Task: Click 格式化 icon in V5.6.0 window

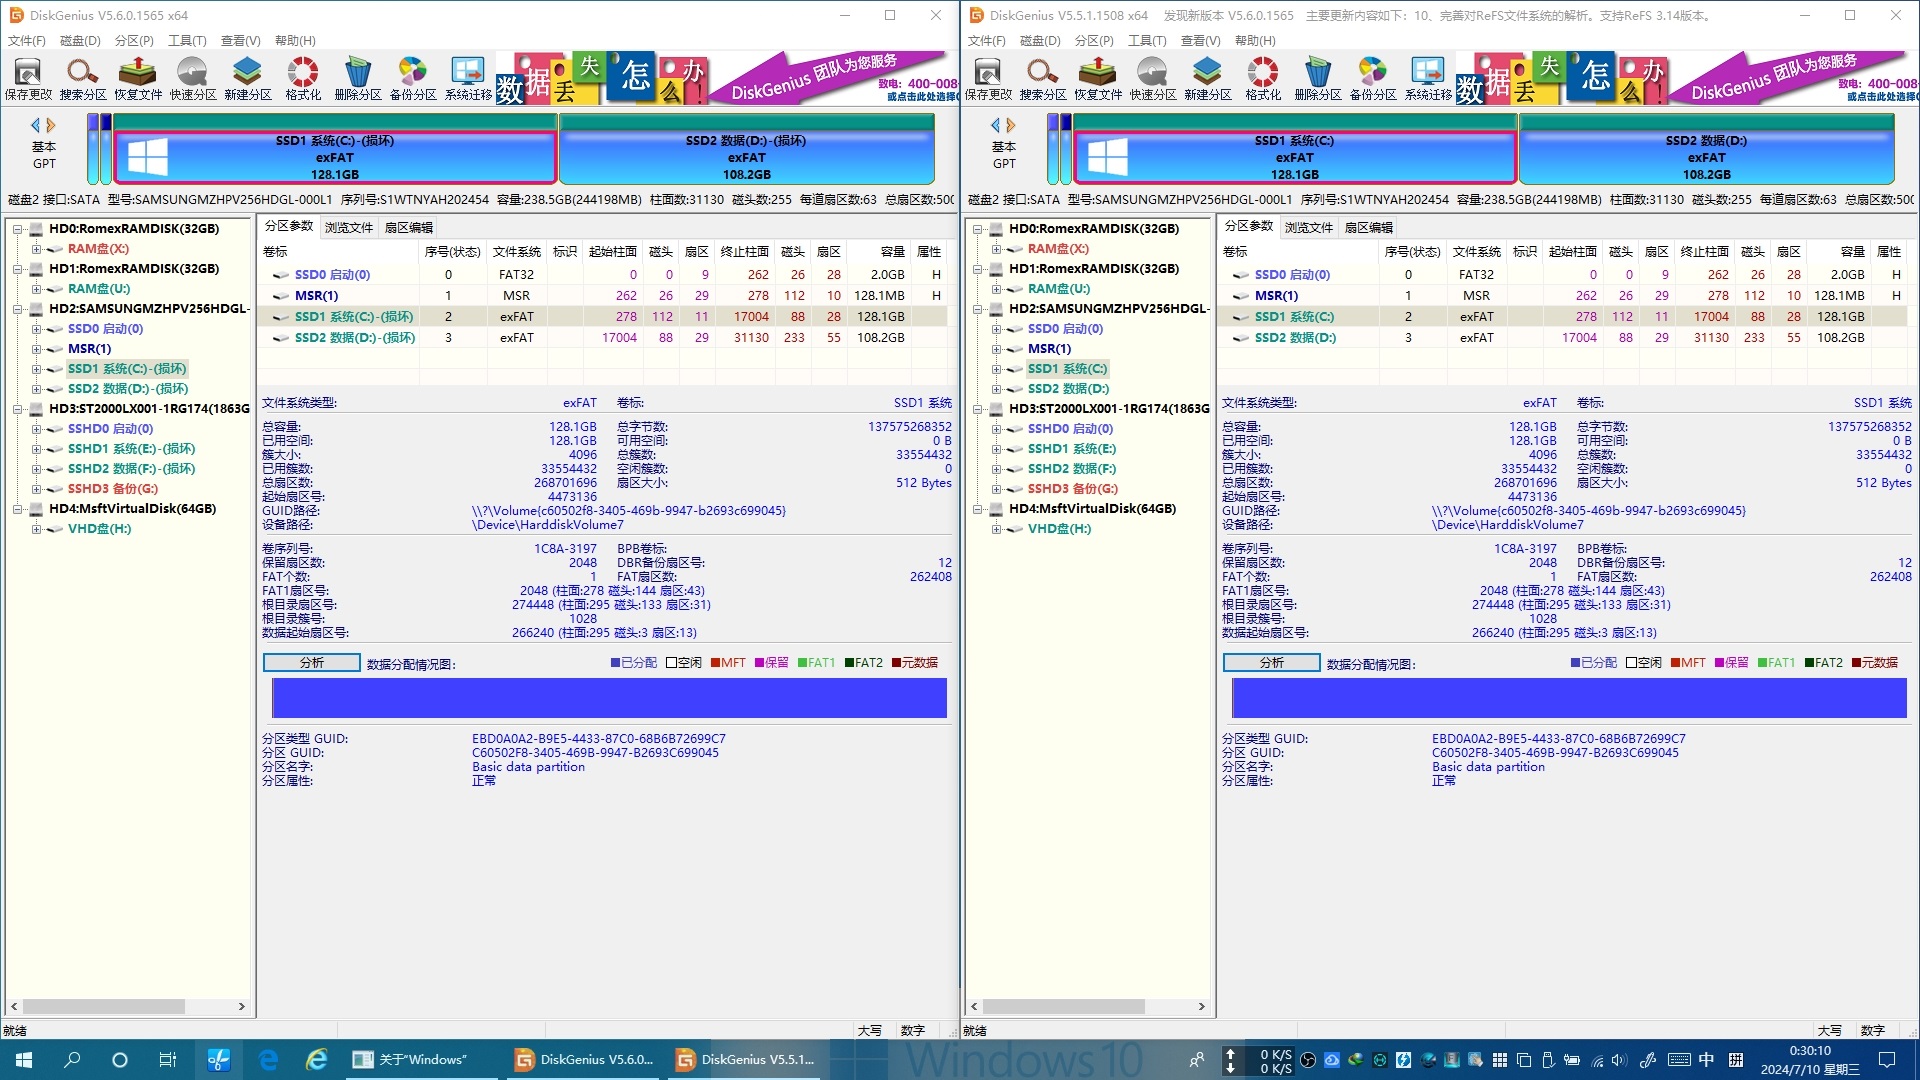Action: click(x=303, y=79)
